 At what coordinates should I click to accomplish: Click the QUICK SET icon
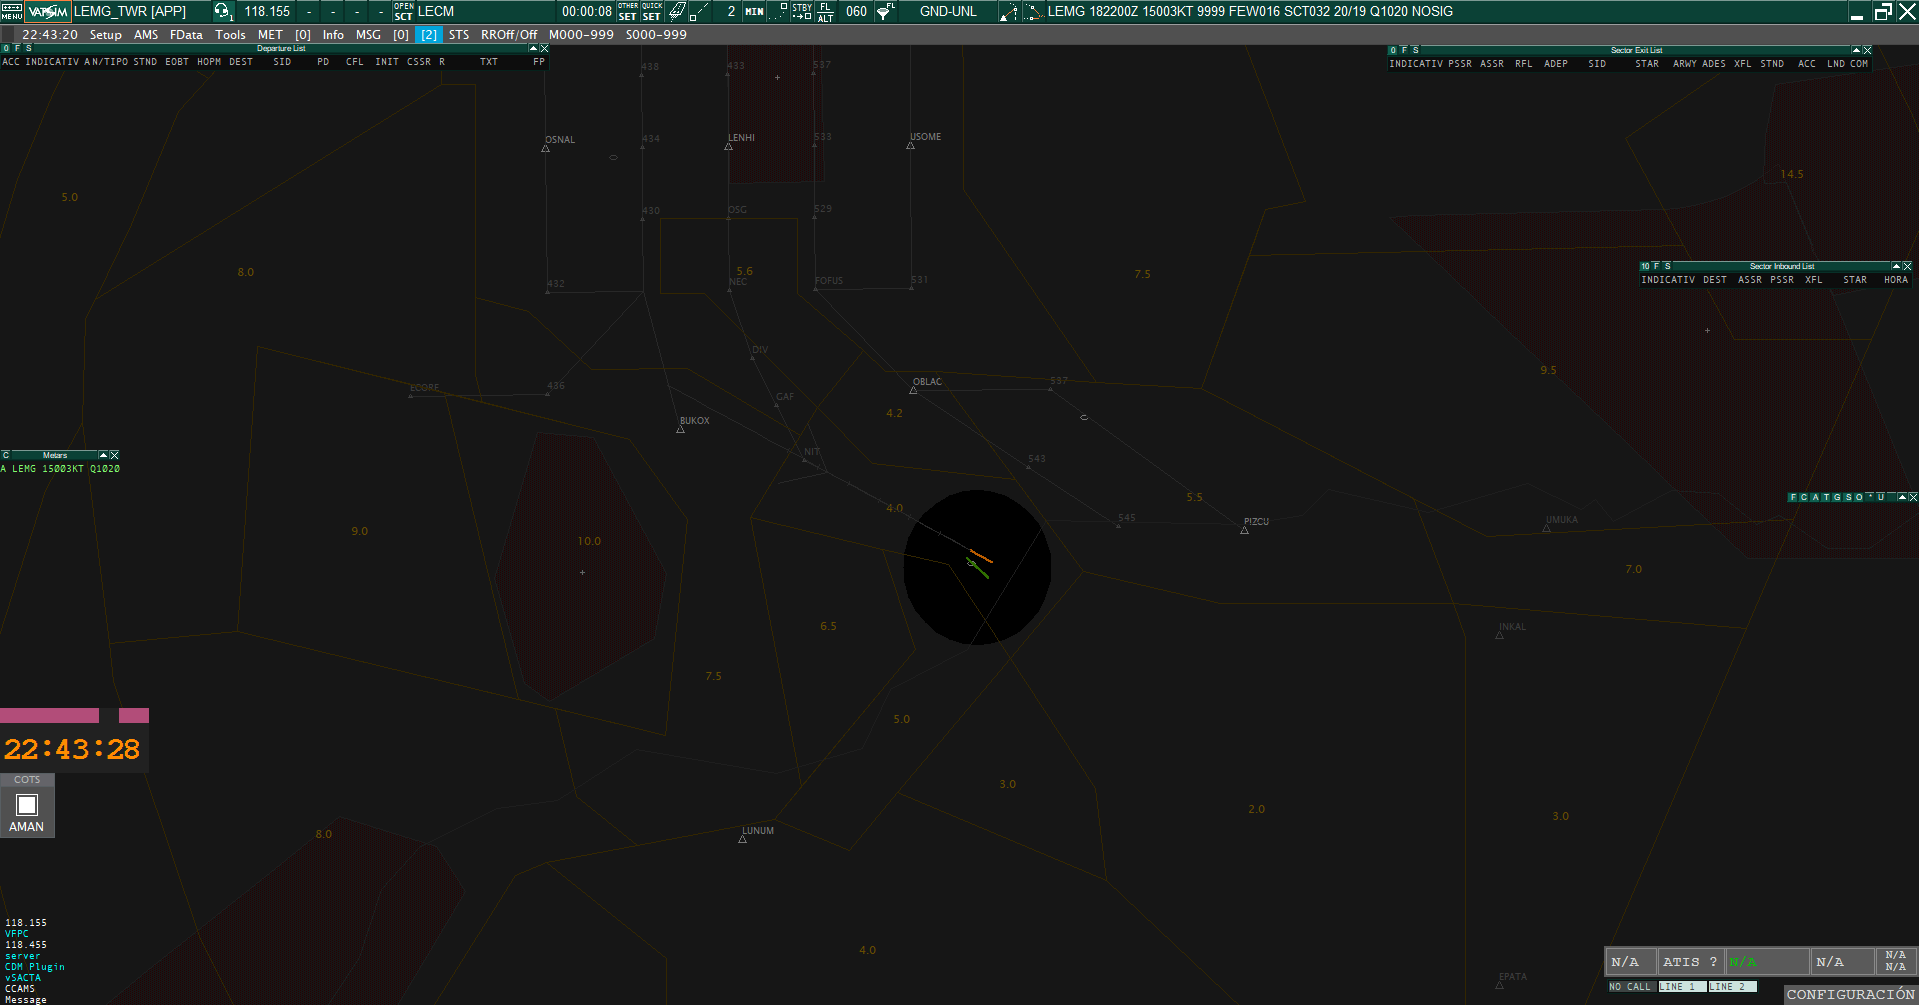tap(651, 12)
